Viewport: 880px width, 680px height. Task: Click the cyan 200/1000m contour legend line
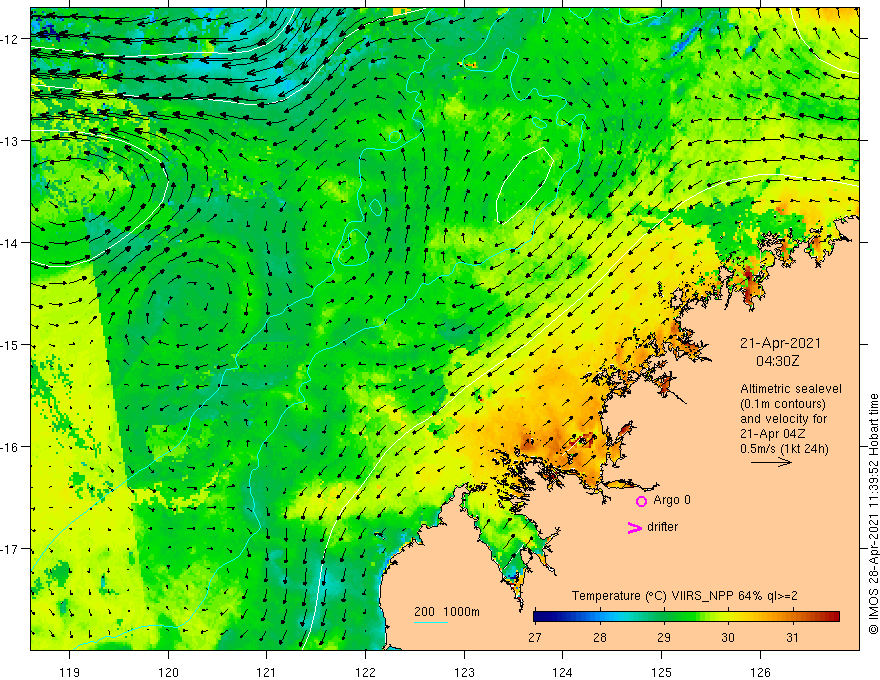pyautogui.click(x=431, y=622)
